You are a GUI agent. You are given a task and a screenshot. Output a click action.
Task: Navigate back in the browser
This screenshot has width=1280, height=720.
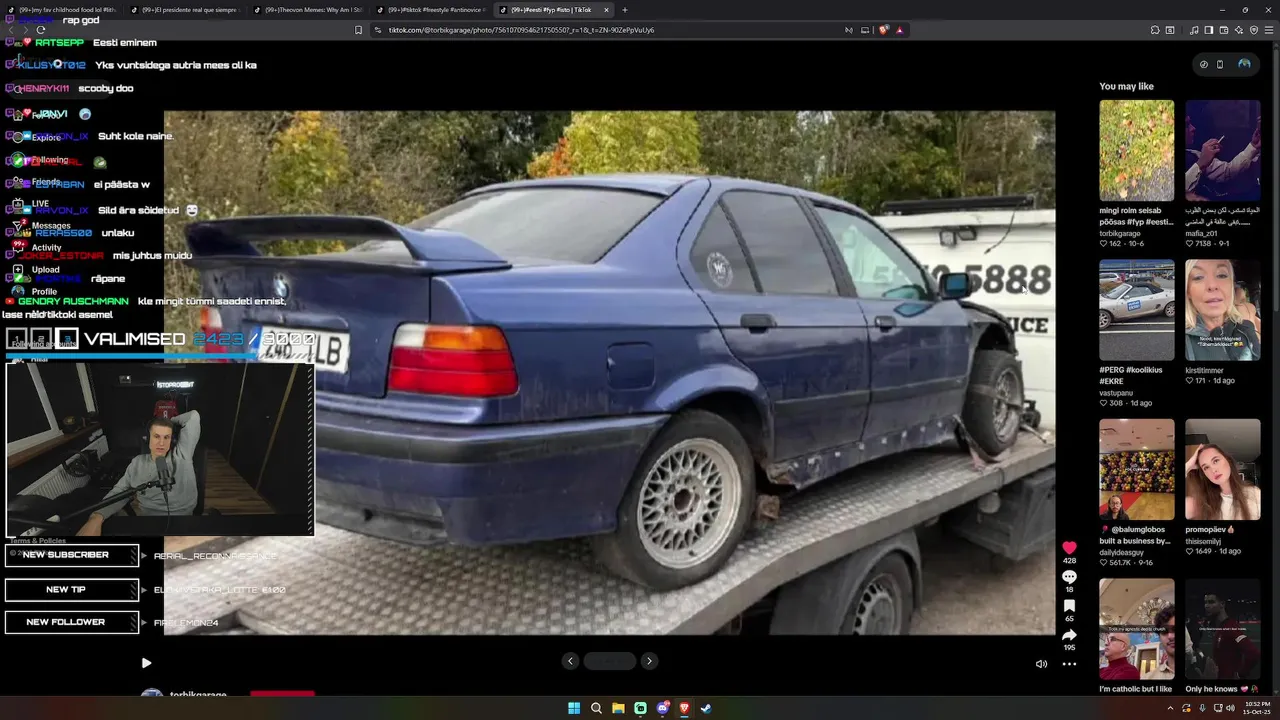click(x=11, y=30)
